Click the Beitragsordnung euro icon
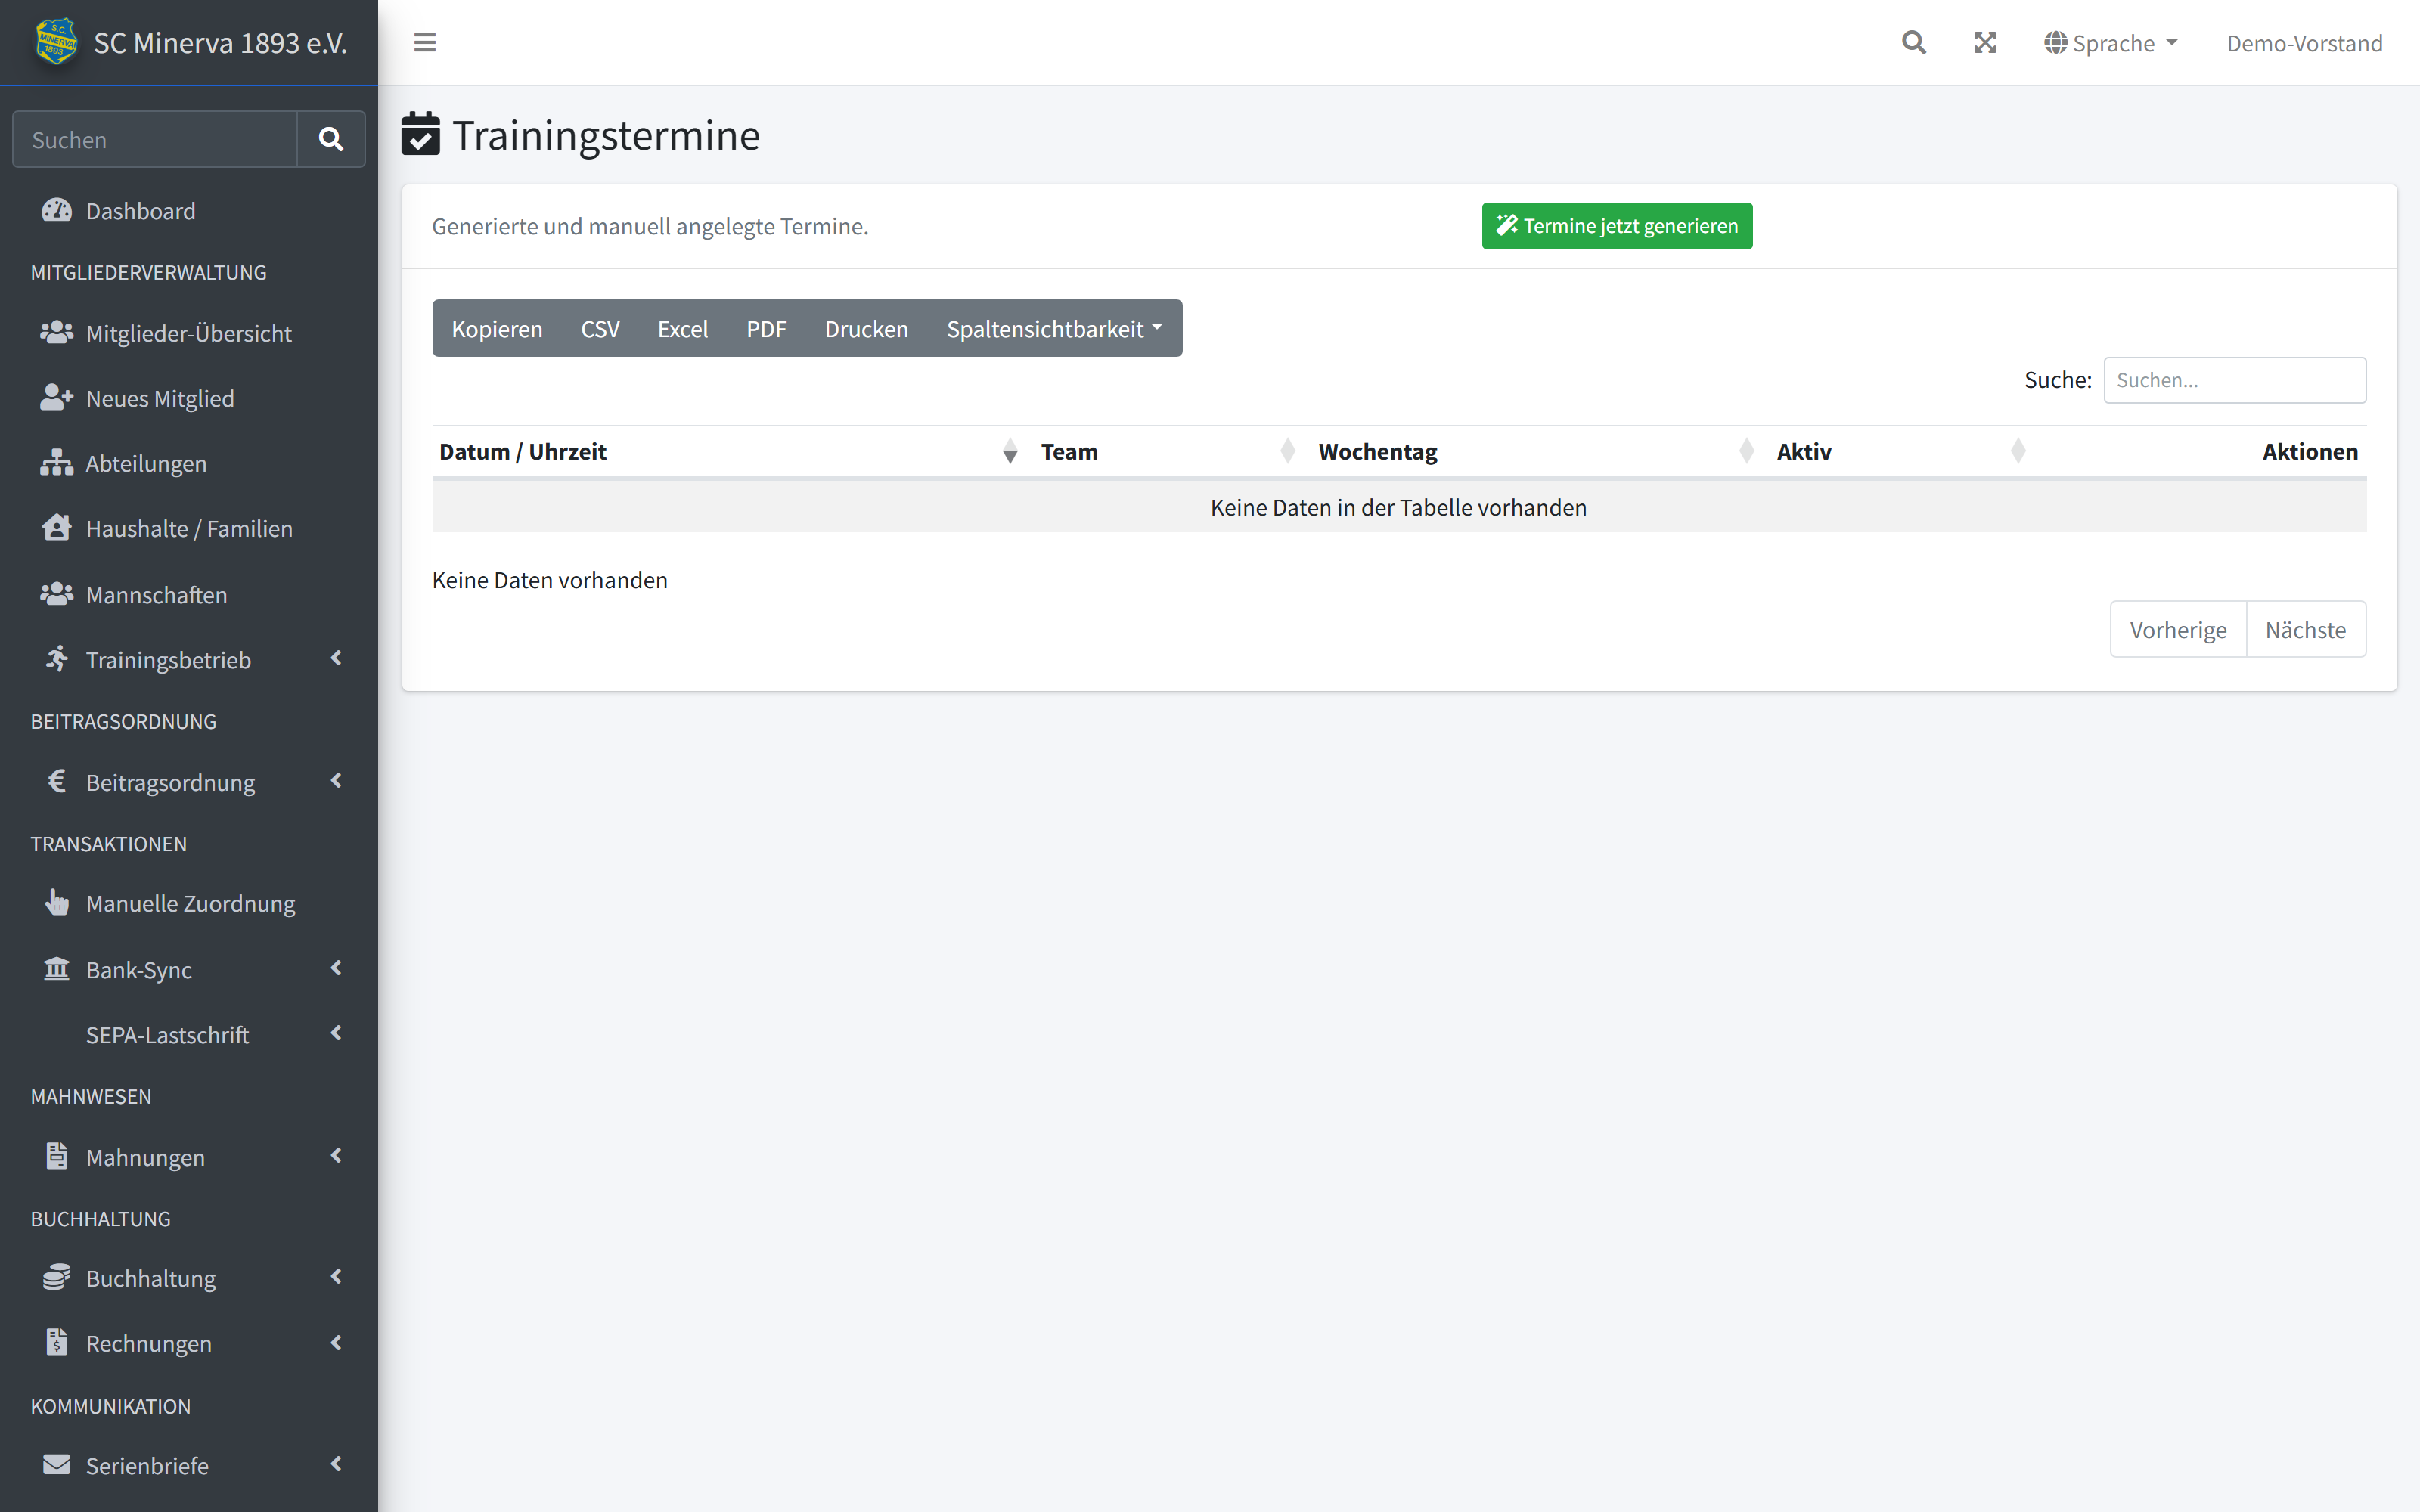The image size is (2420, 1512). (57, 781)
